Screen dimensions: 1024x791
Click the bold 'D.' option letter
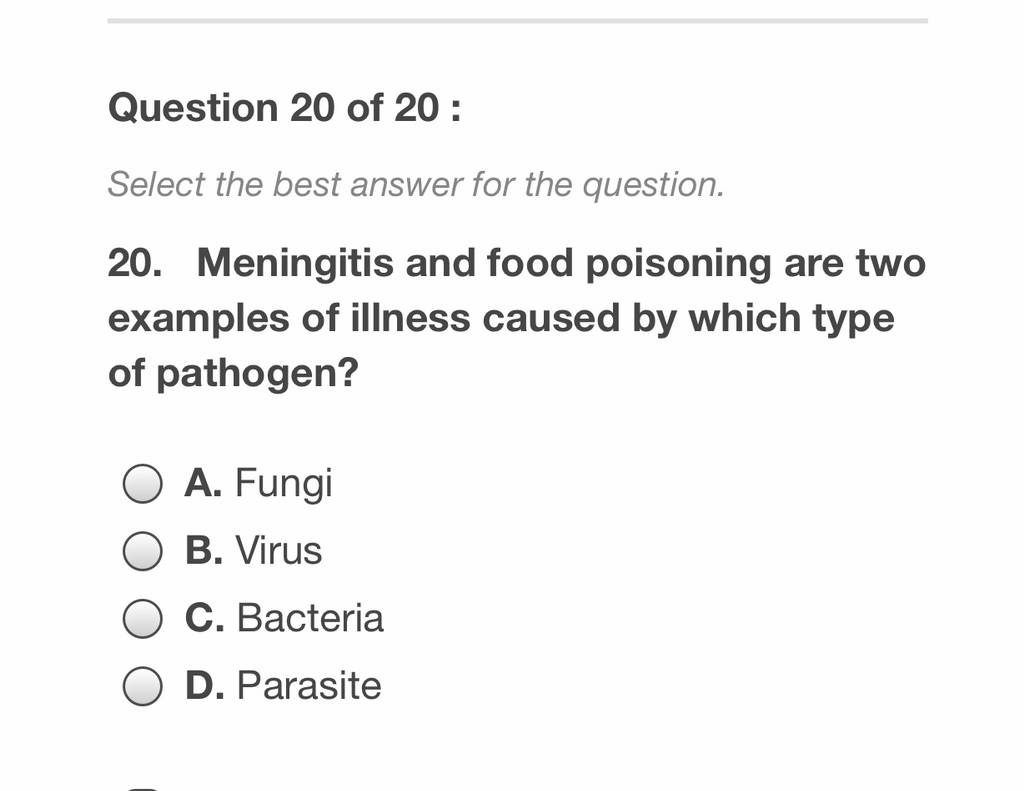205,686
